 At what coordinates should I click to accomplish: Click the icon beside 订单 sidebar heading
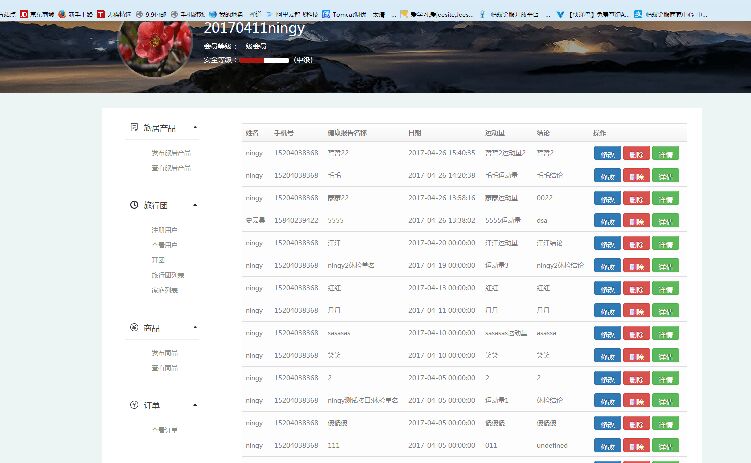134,405
